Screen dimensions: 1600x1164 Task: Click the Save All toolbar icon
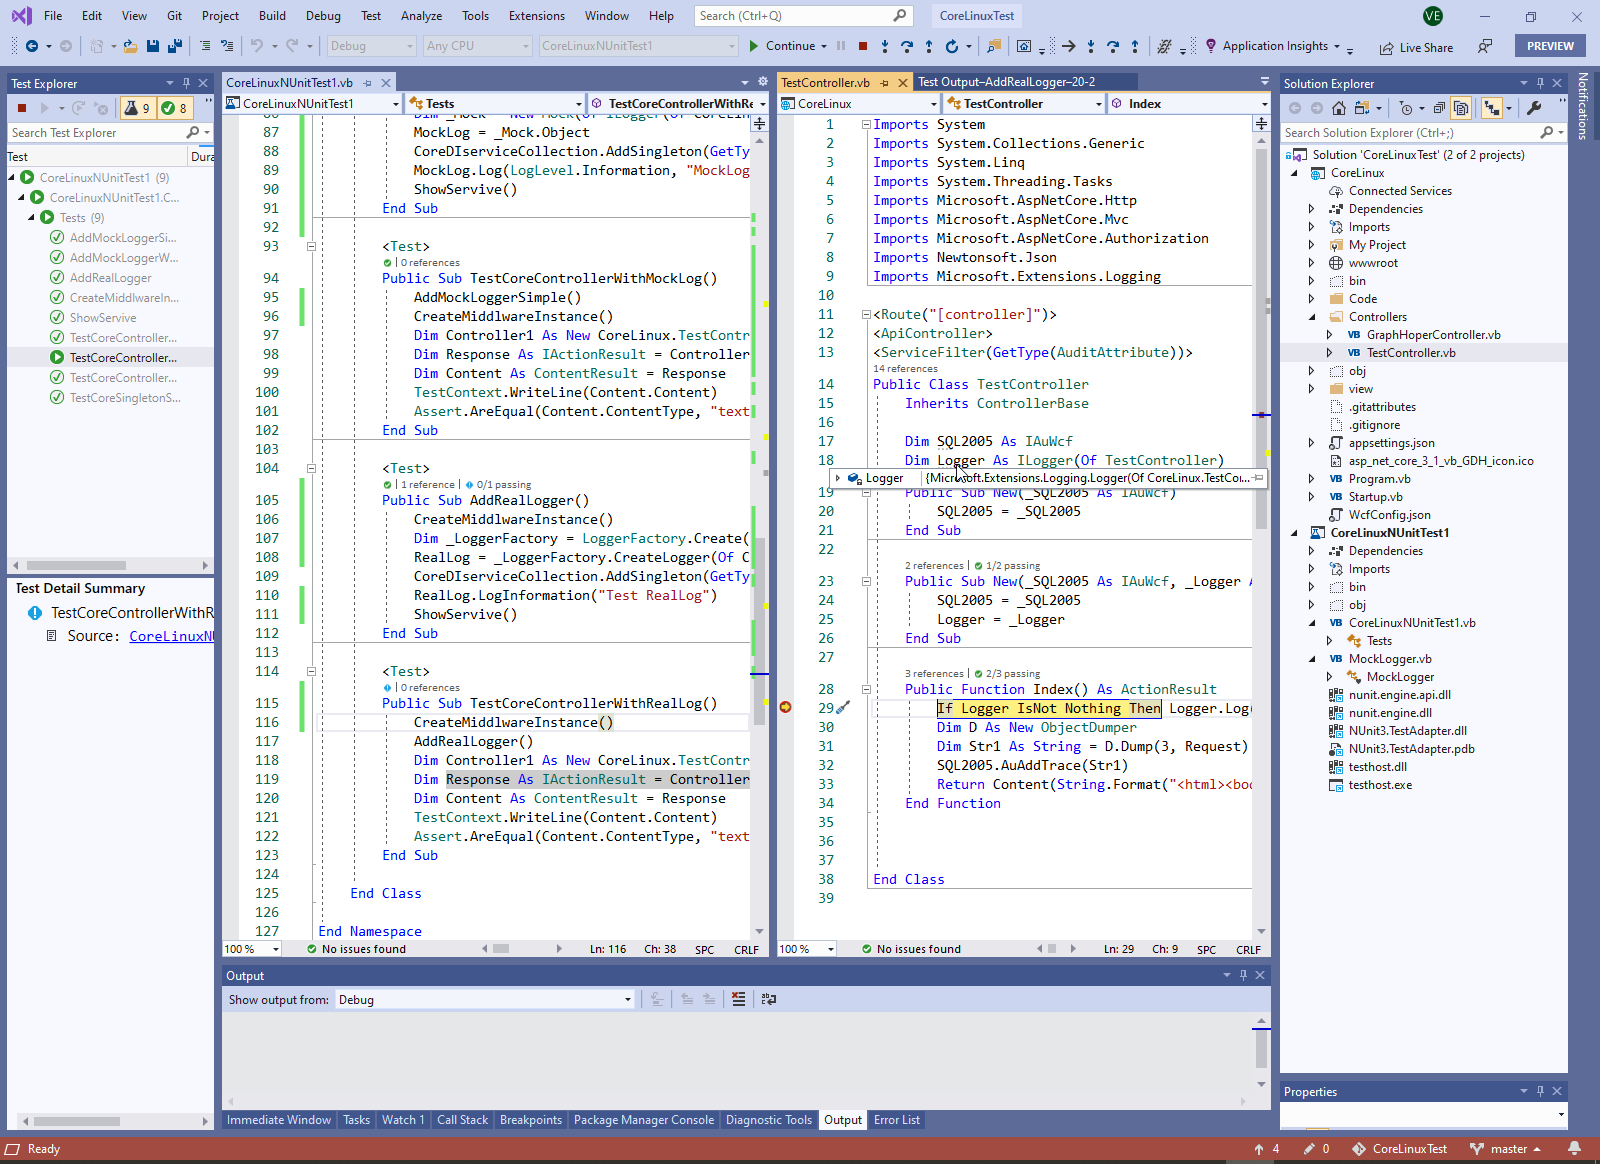[174, 46]
